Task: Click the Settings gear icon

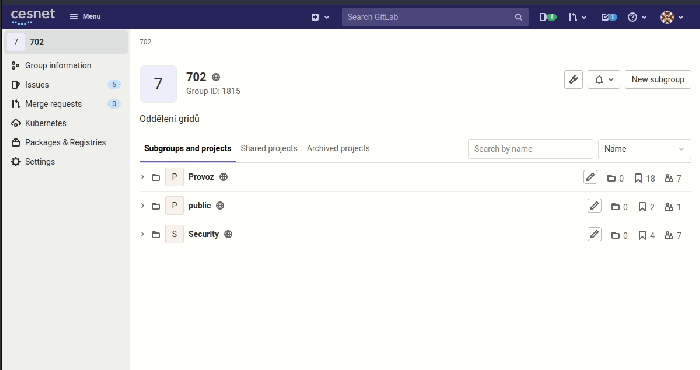Action: (x=16, y=162)
